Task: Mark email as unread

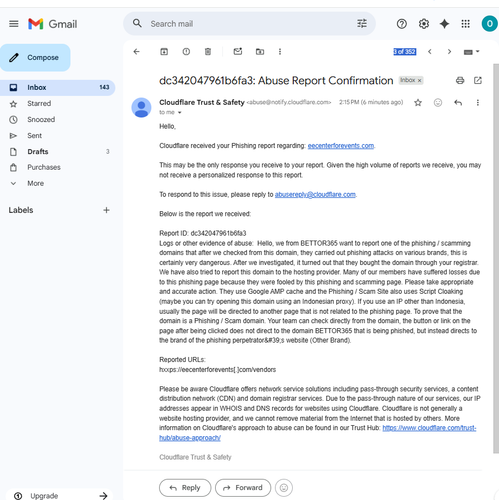Action: click(x=238, y=52)
